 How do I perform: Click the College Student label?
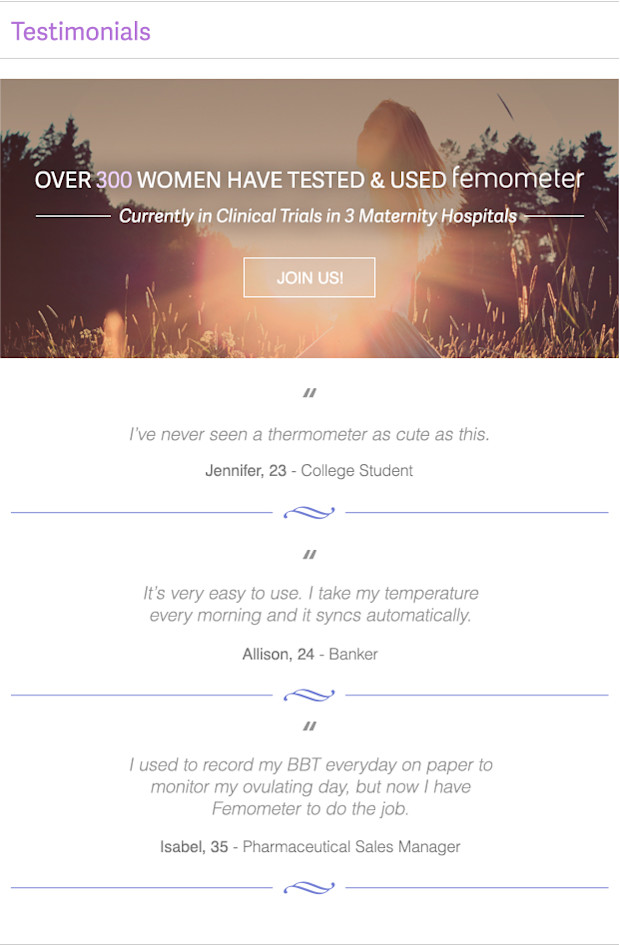tap(357, 471)
